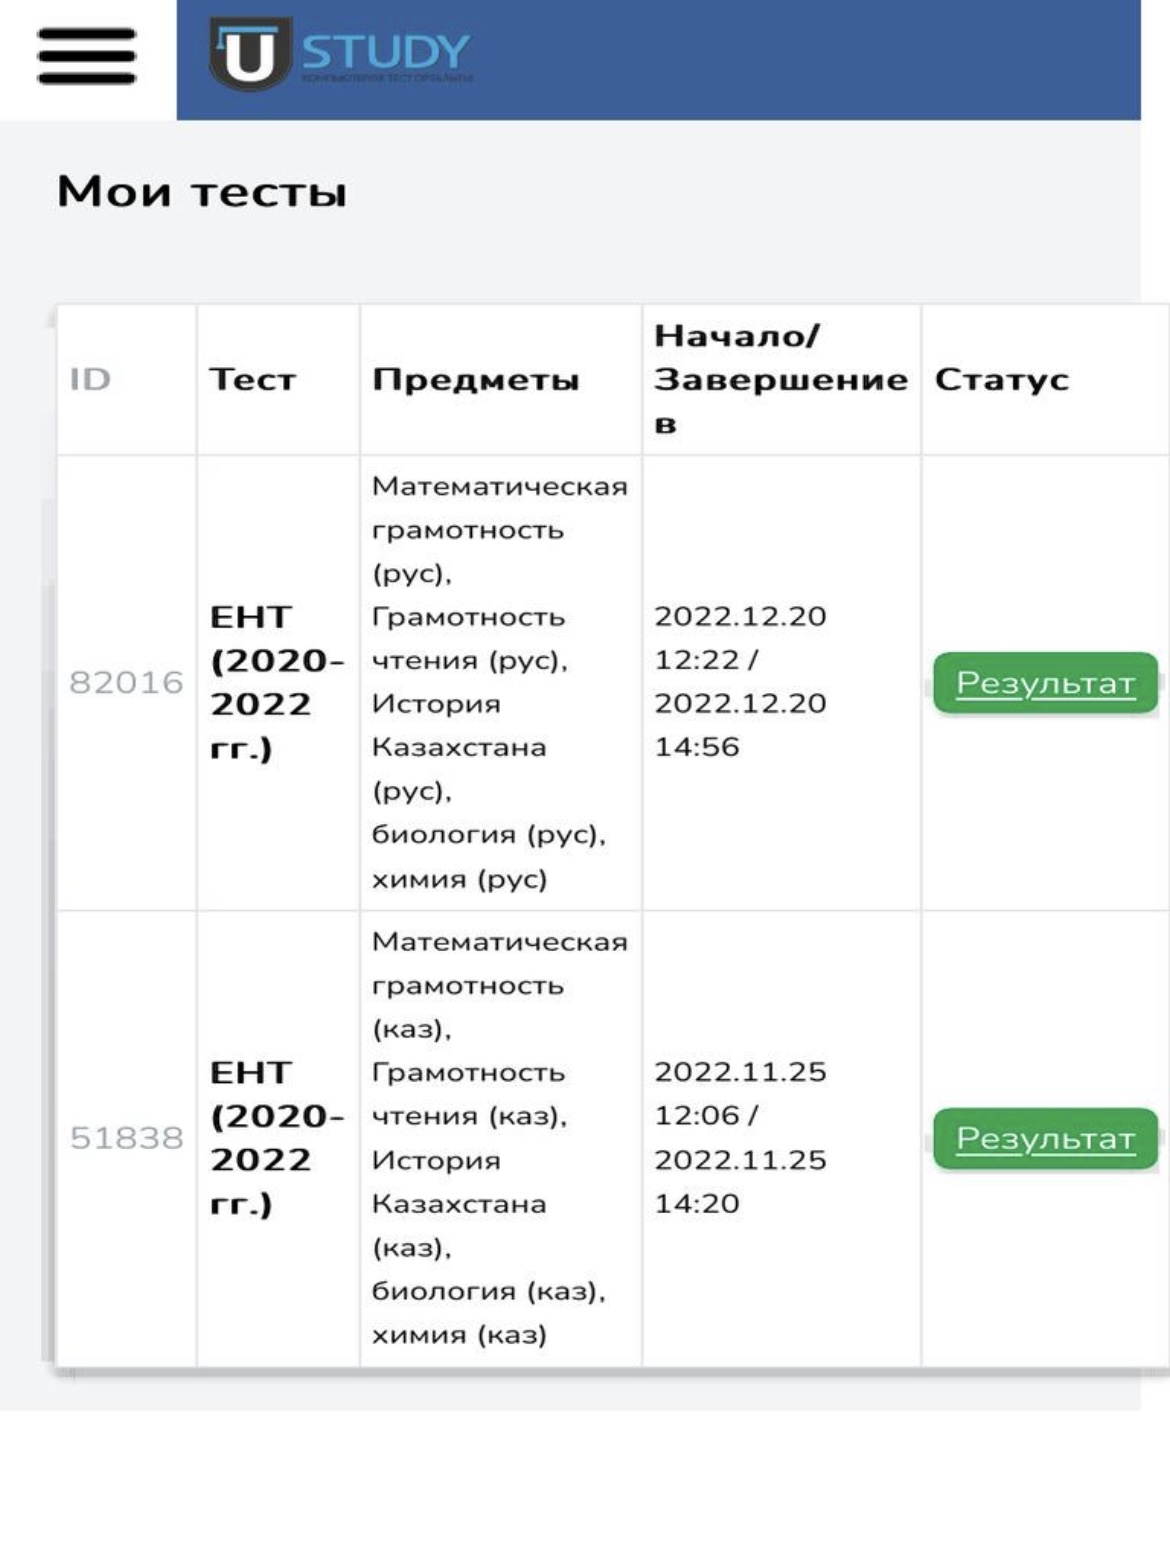Image resolution: width=1170 pixels, height=1546 pixels.
Task: Select the Статус column header
Action: (x=1002, y=379)
